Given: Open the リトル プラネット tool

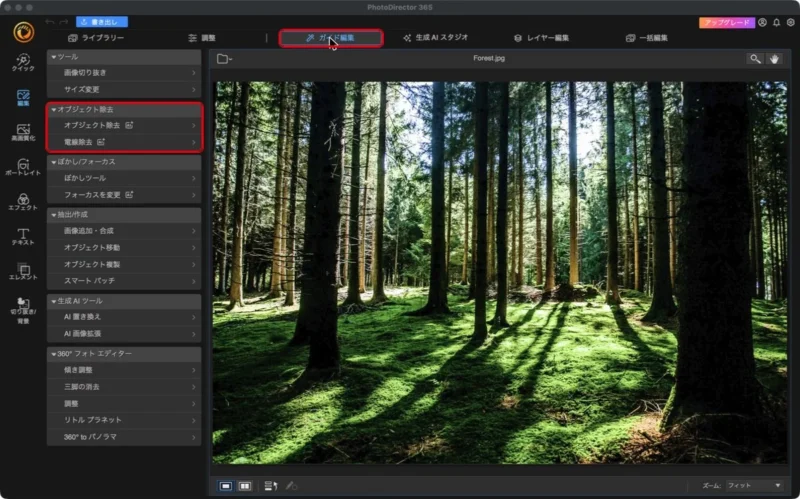Looking at the screenshot, I should click(x=124, y=420).
